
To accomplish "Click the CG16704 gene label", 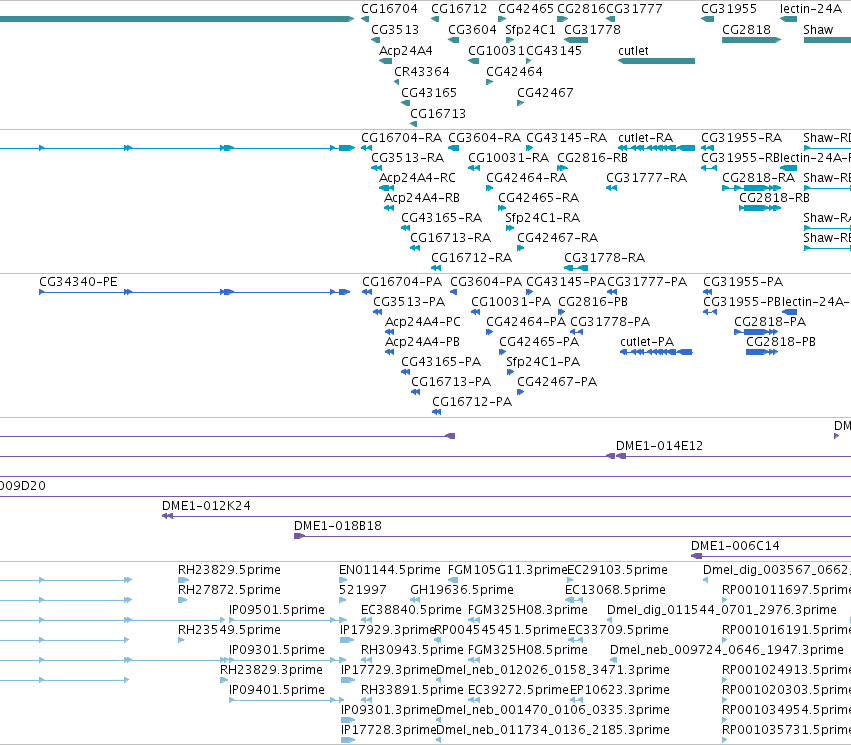I will point(389,9).
